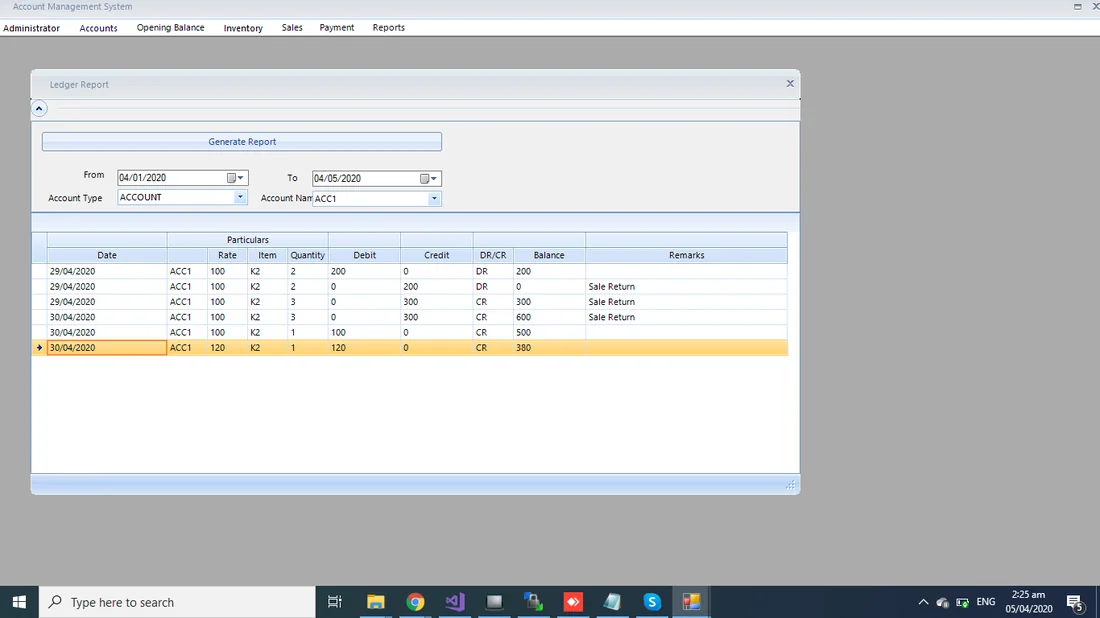Open the notepad app on the taskbar
Image resolution: width=1100 pixels, height=618 pixels.
[612, 602]
